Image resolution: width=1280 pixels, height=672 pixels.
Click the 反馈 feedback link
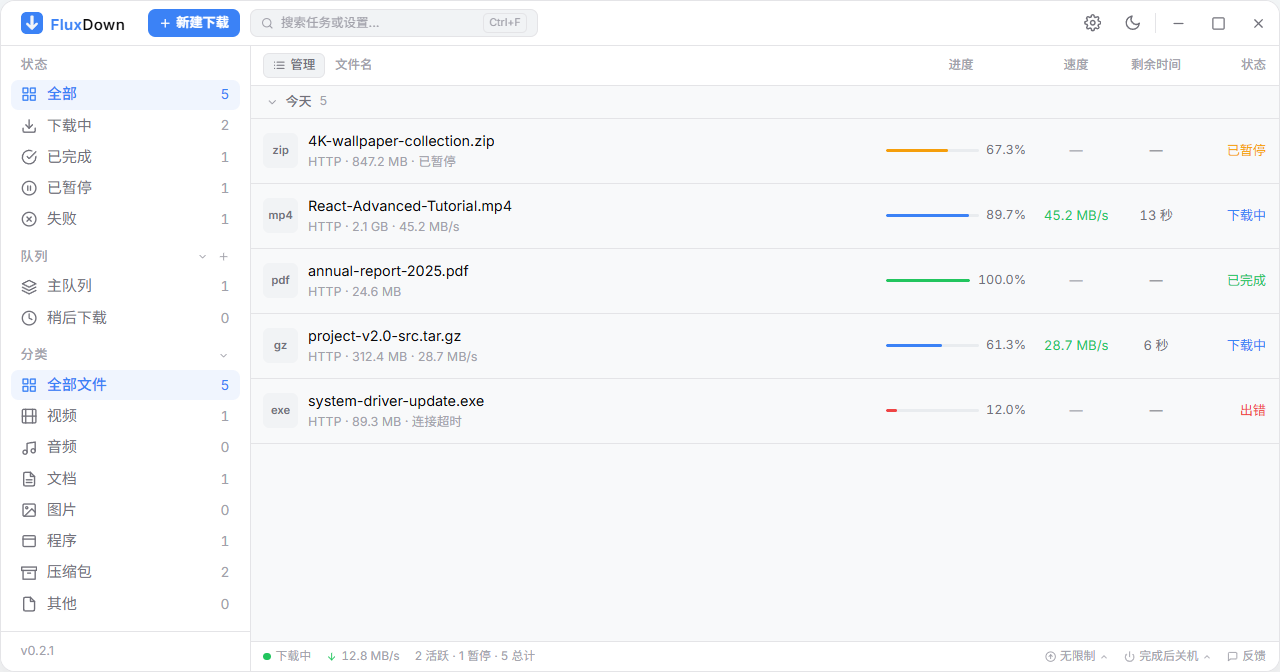click(1246, 656)
